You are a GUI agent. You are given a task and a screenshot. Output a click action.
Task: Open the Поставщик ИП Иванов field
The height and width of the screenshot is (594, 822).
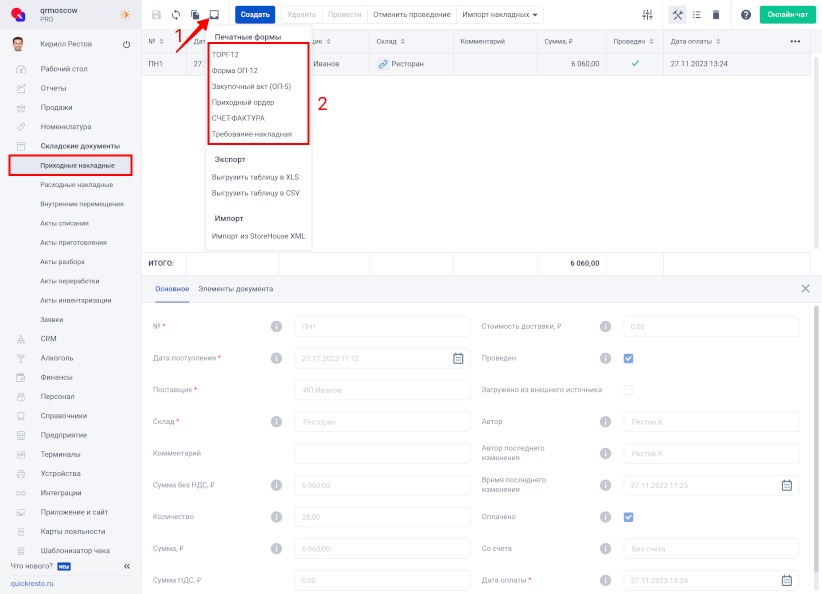click(382, 390)
